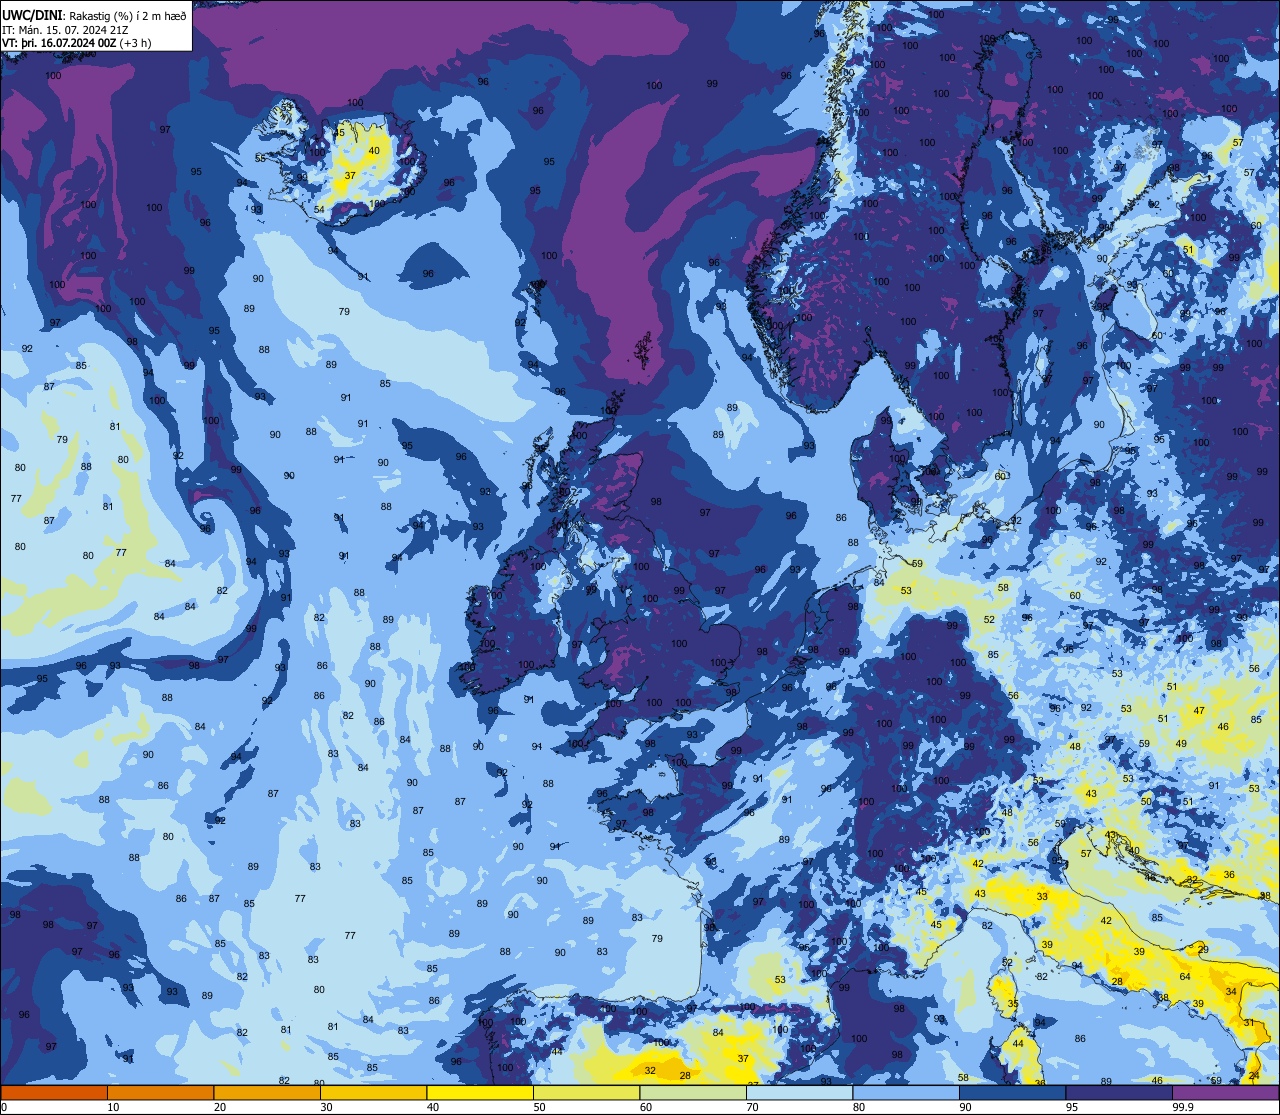The height and width of the screenshot is (1115, 1280).
Task: Click the dark indigo 95–99.9 legend swatch
Action: coord(1119,1093)
